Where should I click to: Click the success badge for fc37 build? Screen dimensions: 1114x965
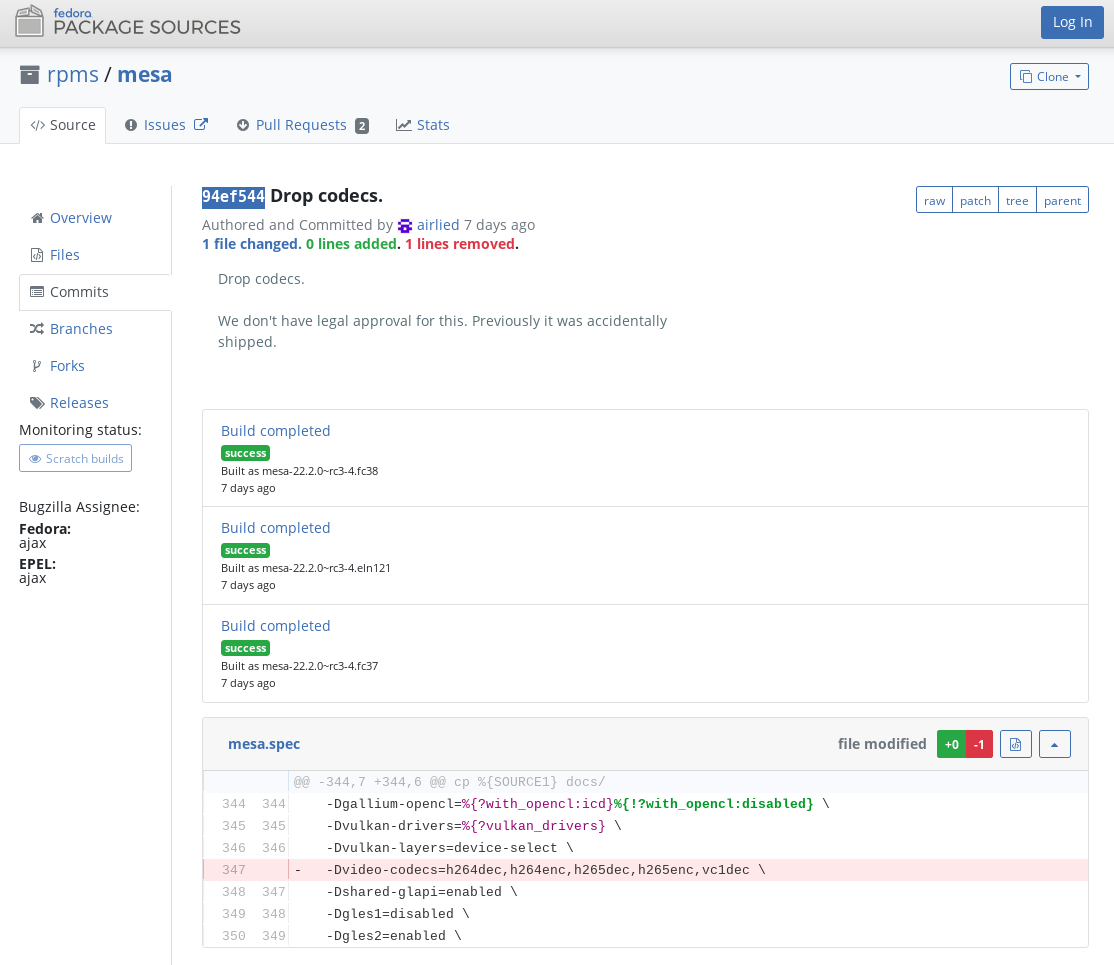245,649
